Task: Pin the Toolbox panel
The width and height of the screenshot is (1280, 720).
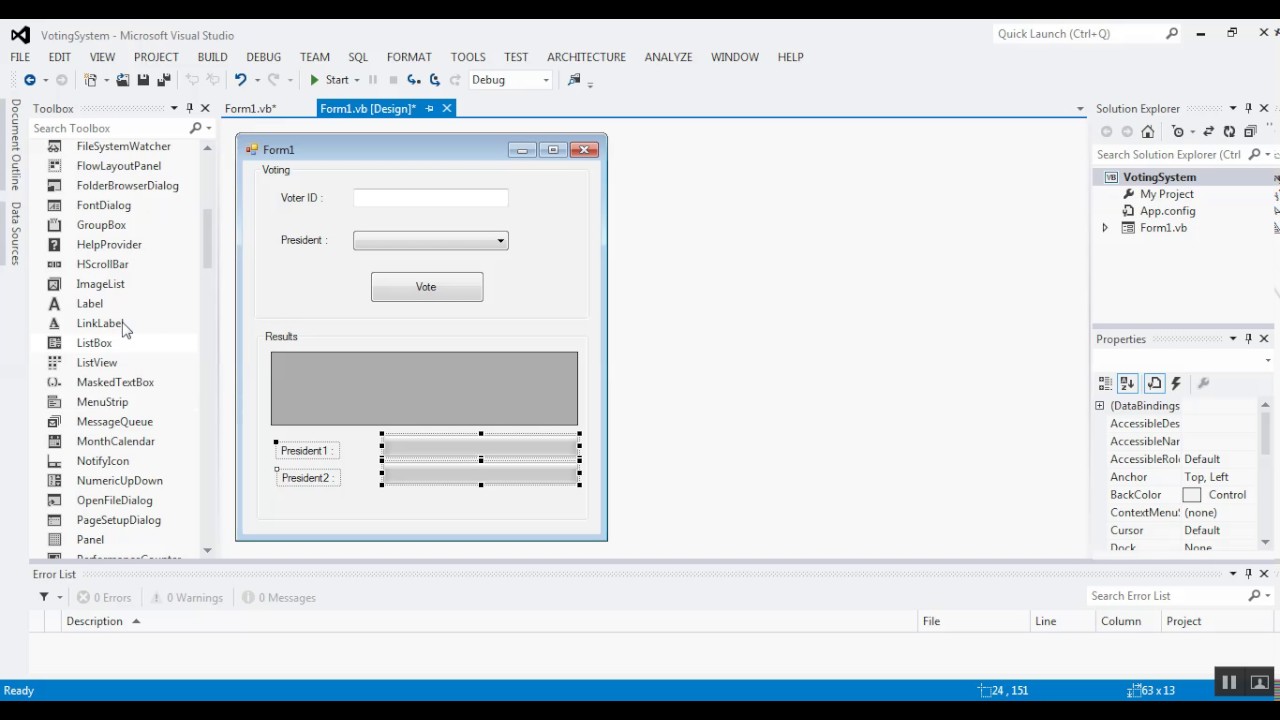Action: point(189,108)
